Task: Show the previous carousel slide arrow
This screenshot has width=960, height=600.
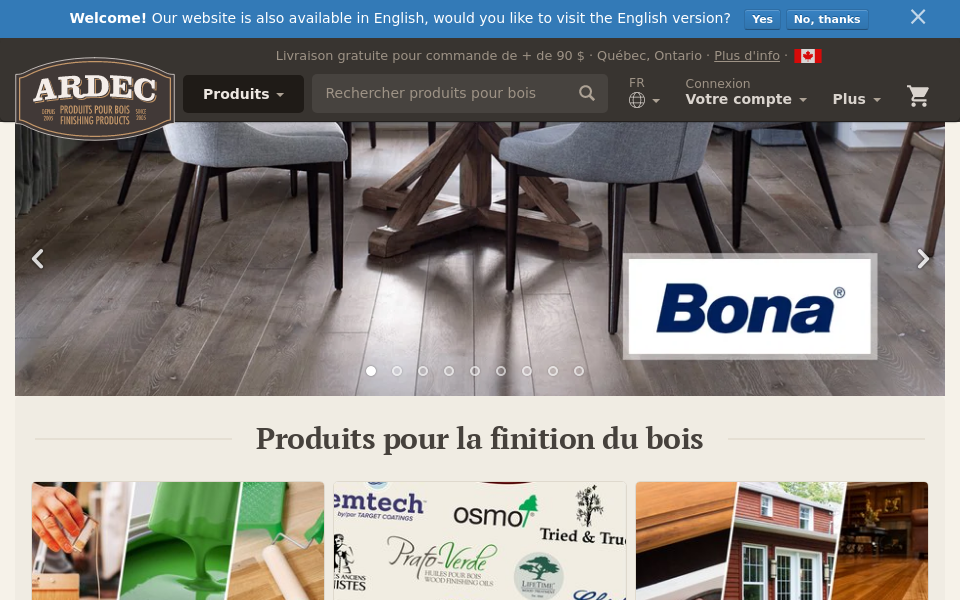Action: pos(37,259)
